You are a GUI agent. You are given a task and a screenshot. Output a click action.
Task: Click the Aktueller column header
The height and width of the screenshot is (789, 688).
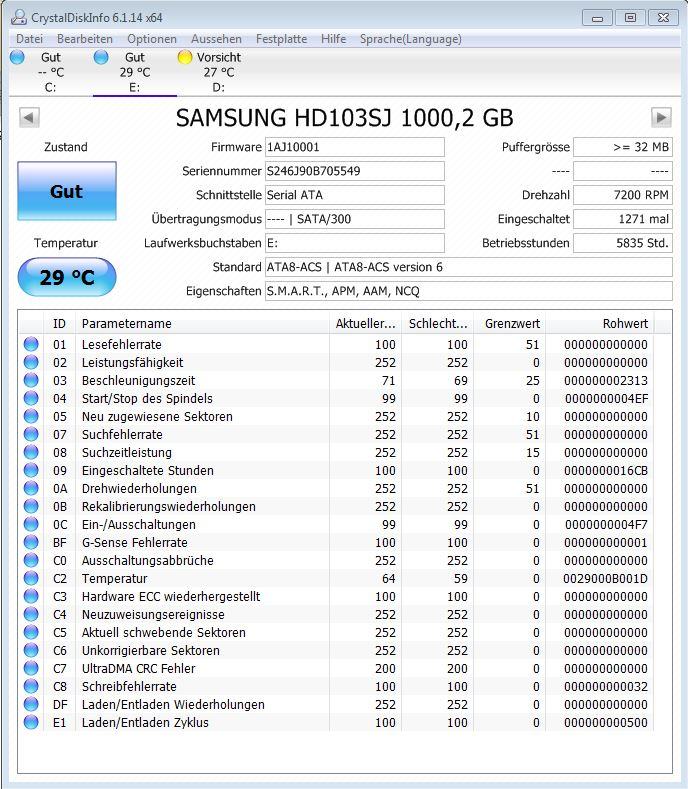pyautogui.click(x=365, y=324)
